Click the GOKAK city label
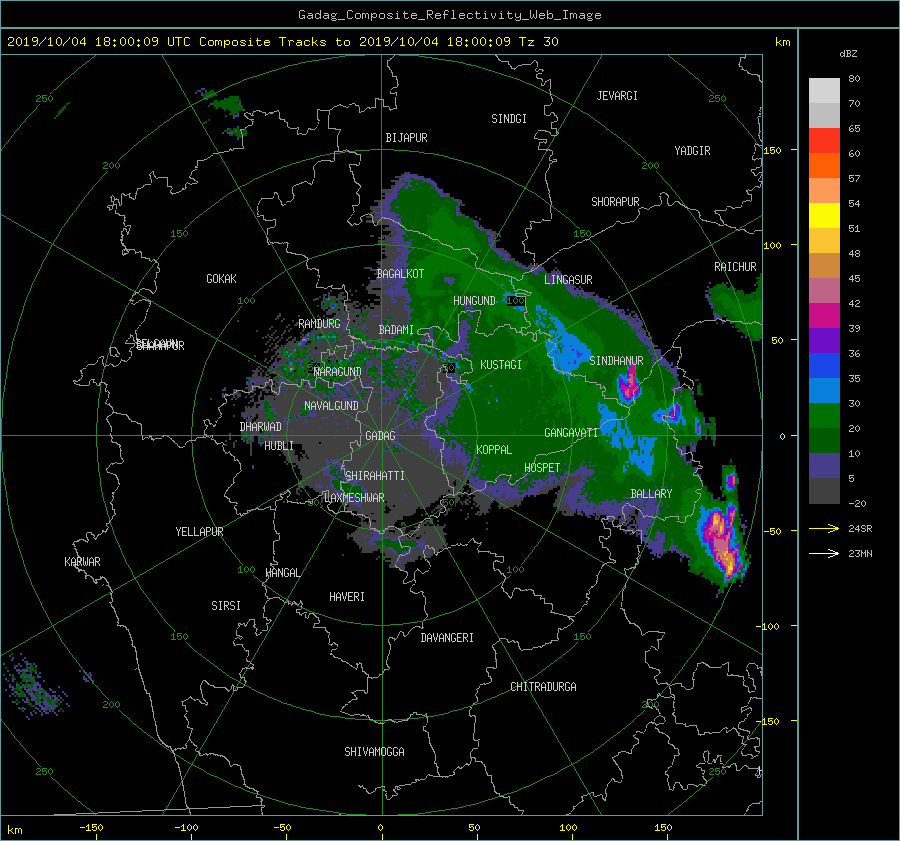 click(222, 279)
